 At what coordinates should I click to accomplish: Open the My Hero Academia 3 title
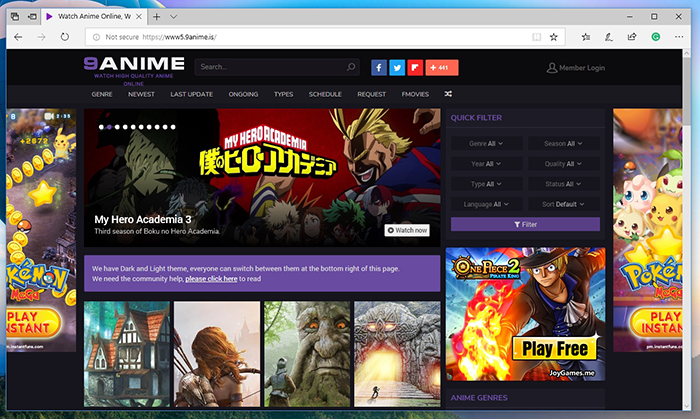point(143,220)
